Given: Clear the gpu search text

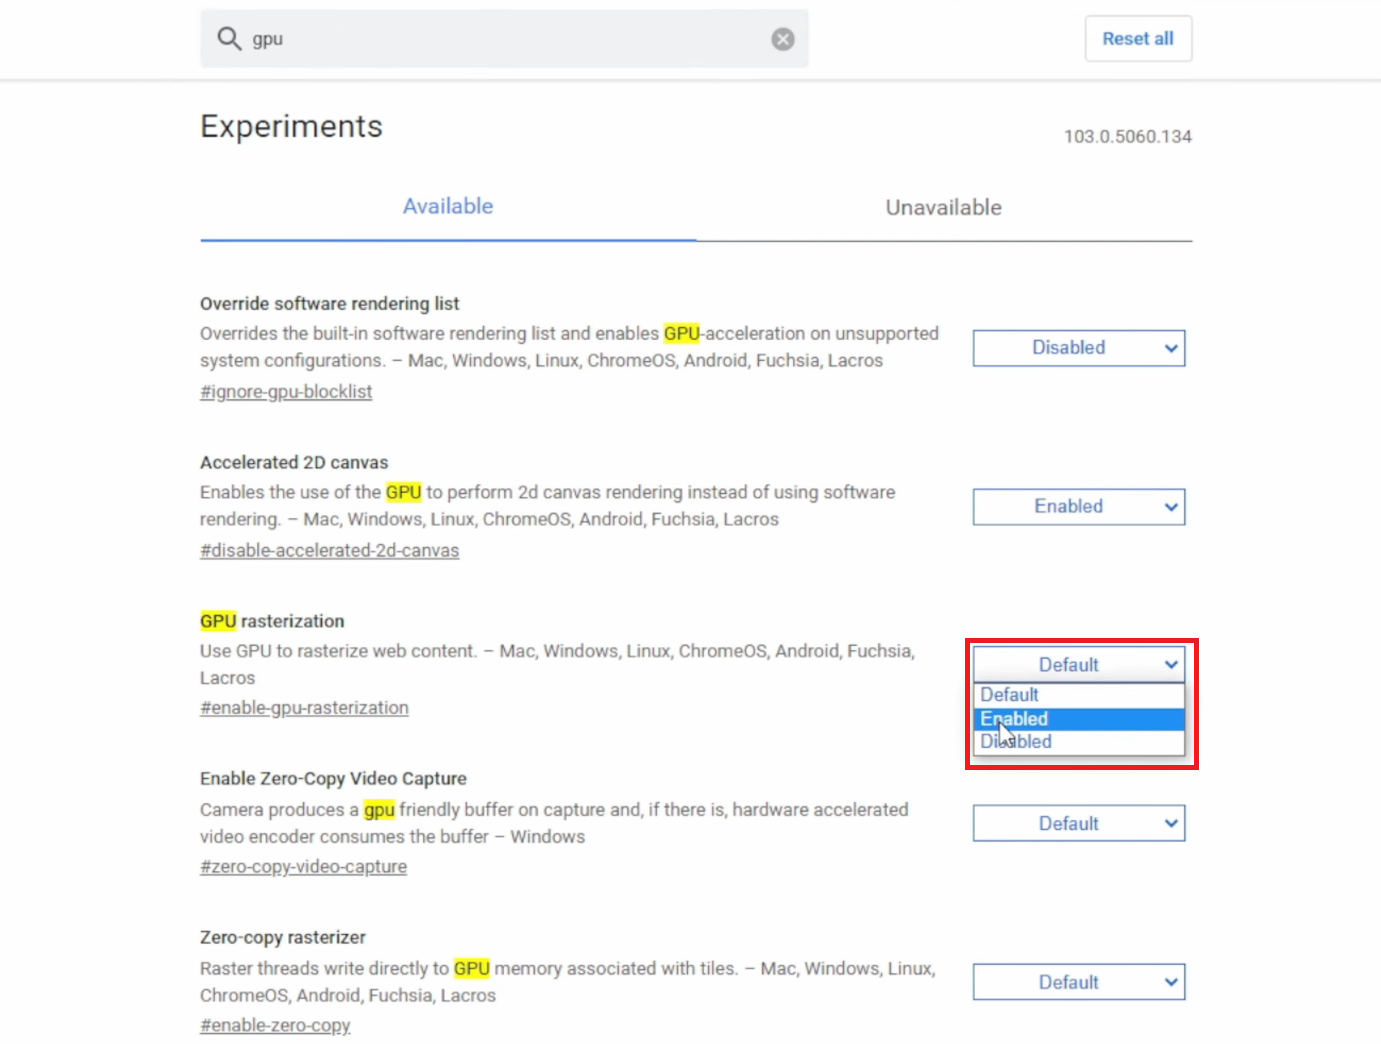Looking at the screenshot, I should click(783, 39).
